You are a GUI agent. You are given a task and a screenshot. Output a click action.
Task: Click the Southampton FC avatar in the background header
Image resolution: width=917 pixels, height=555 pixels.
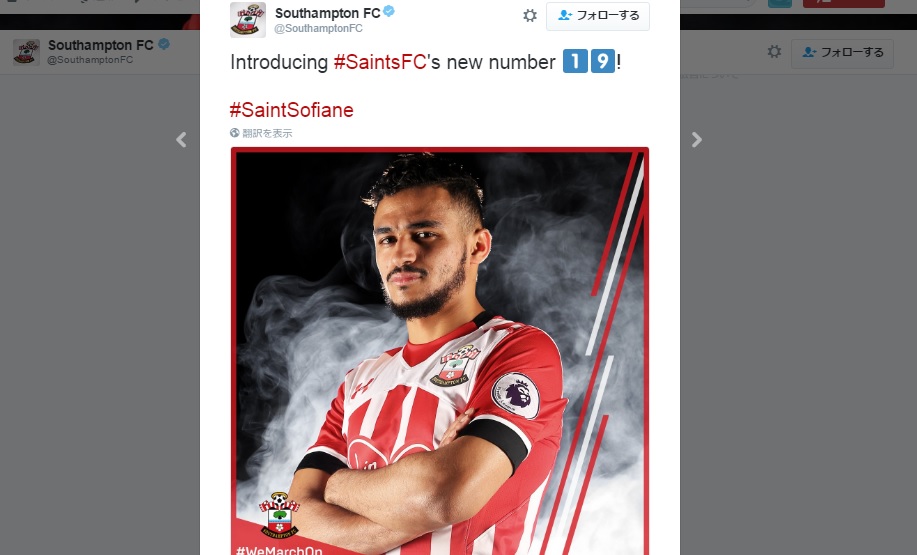click(x=26, y=52)
